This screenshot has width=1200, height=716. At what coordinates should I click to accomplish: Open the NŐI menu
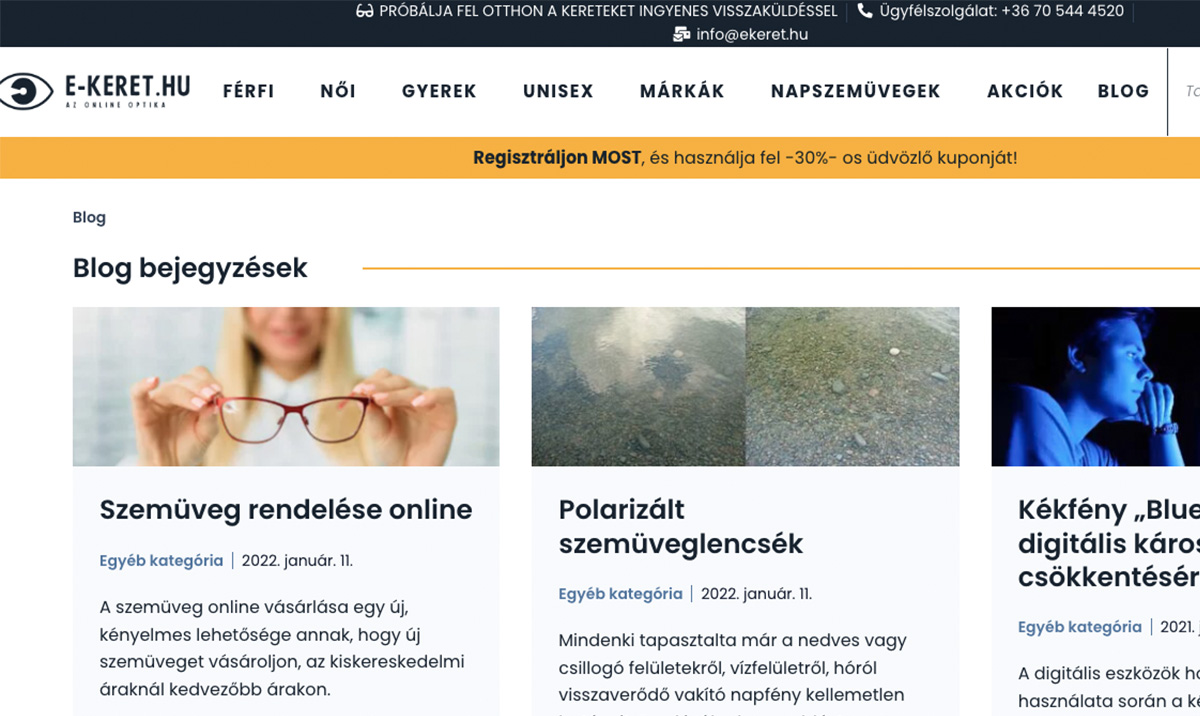point(338,91)
